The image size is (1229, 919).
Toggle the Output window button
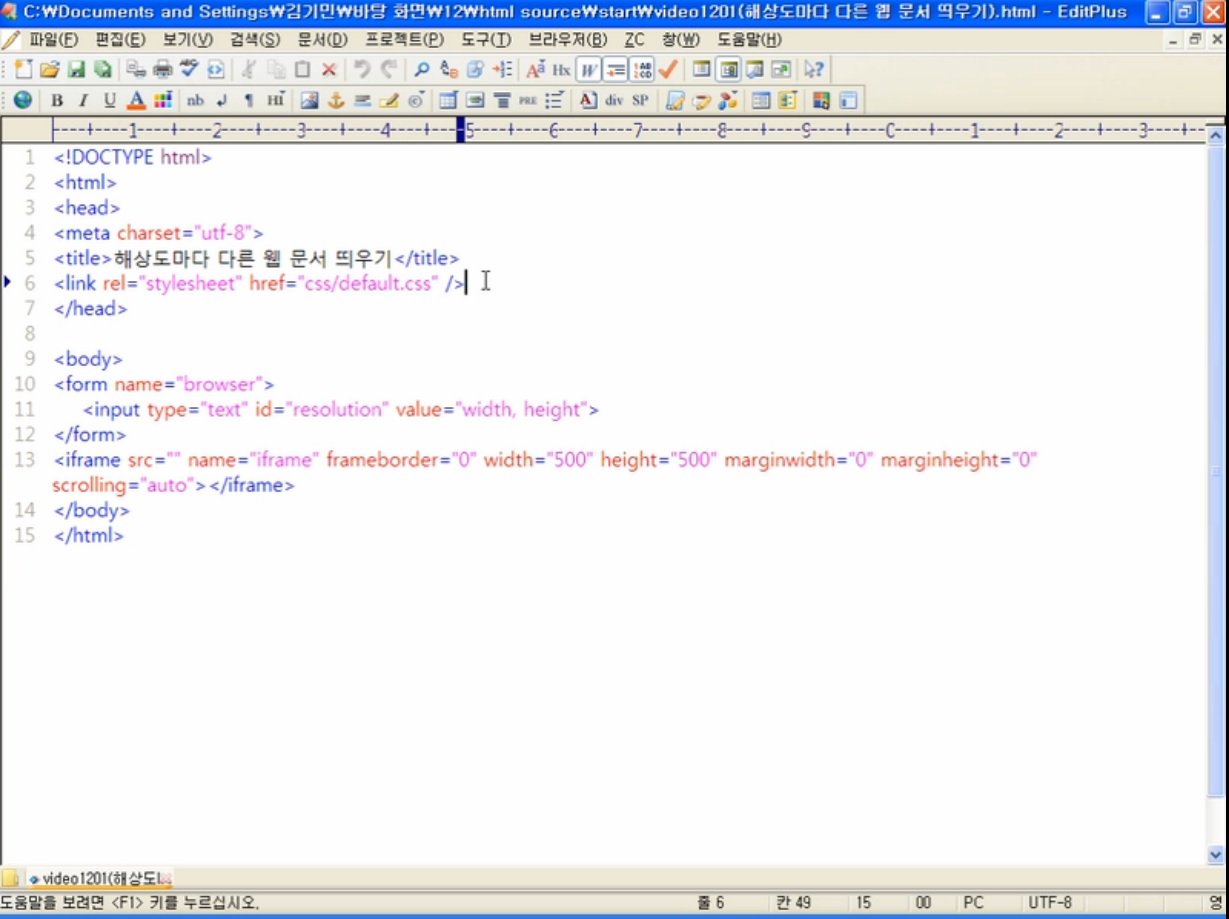click(754, 69)
